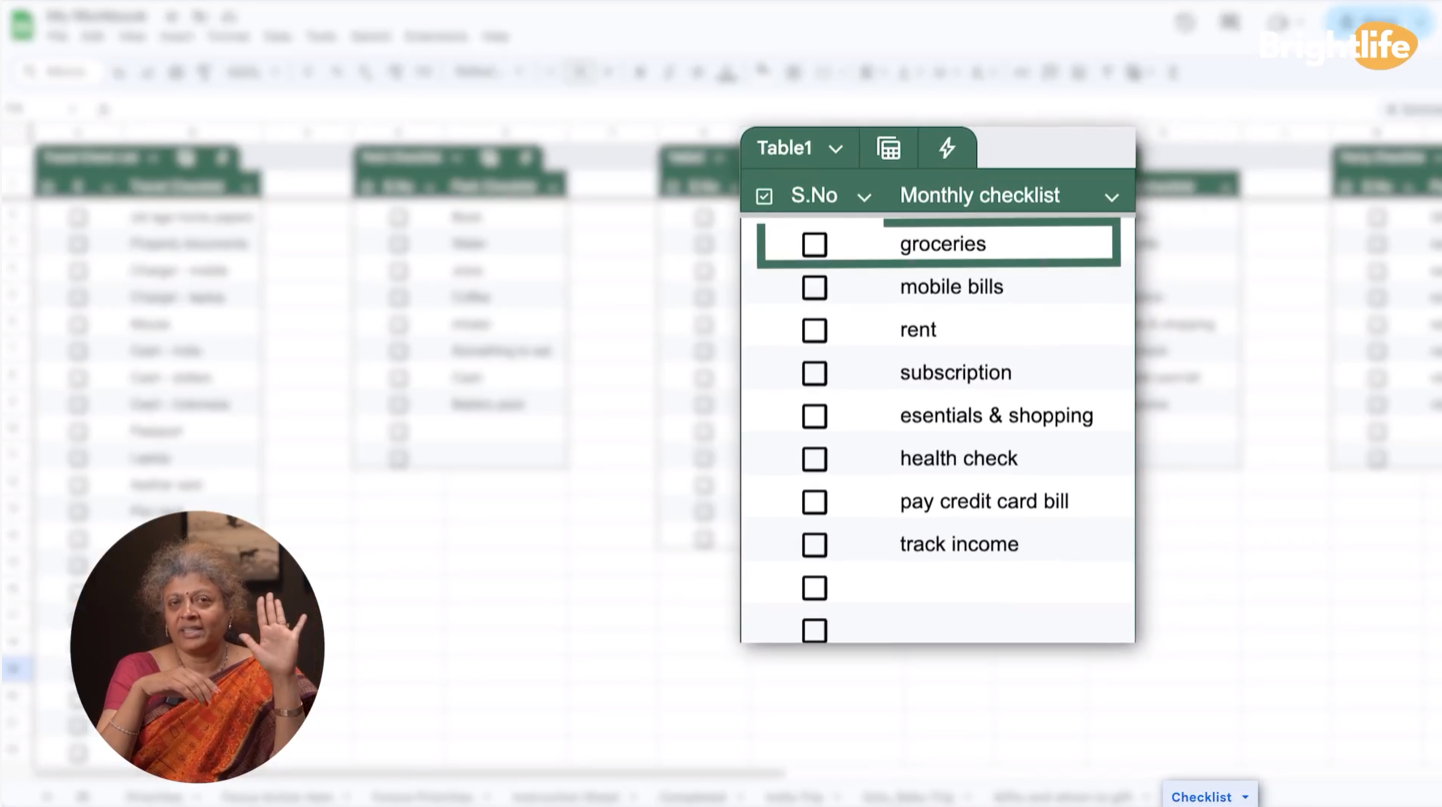Tick the mobile bills checkbox

814,287
